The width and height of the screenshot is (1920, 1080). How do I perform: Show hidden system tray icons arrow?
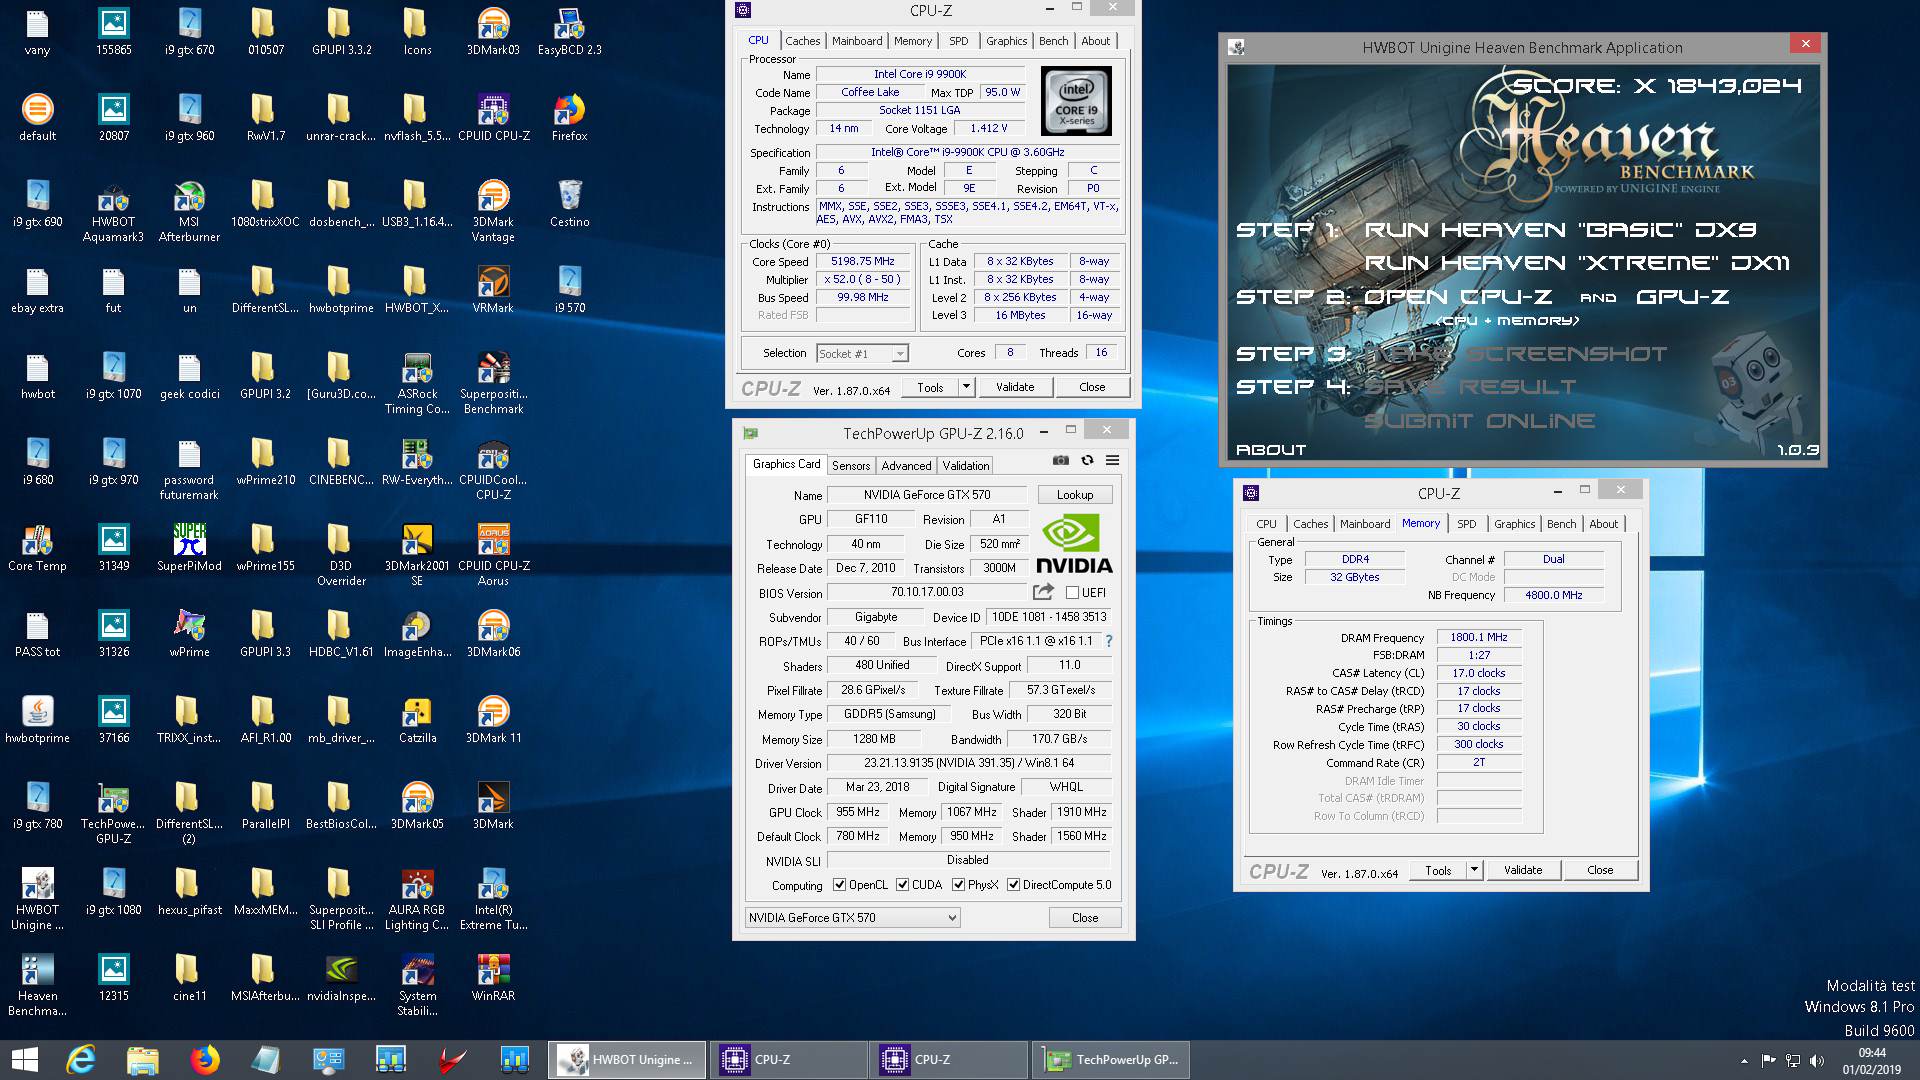(x=1744, y=1060)
